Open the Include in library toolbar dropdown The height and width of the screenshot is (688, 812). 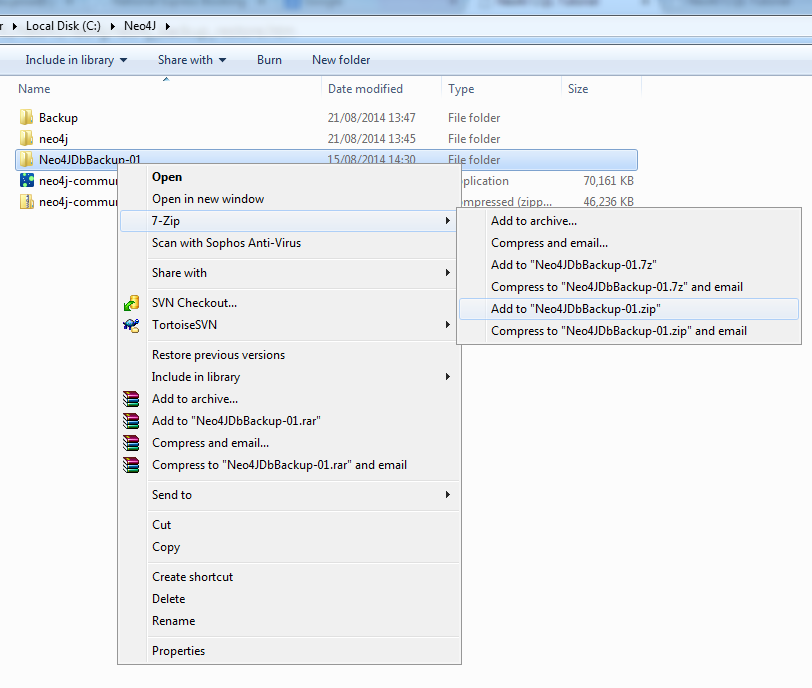click(x=76, y=60)
